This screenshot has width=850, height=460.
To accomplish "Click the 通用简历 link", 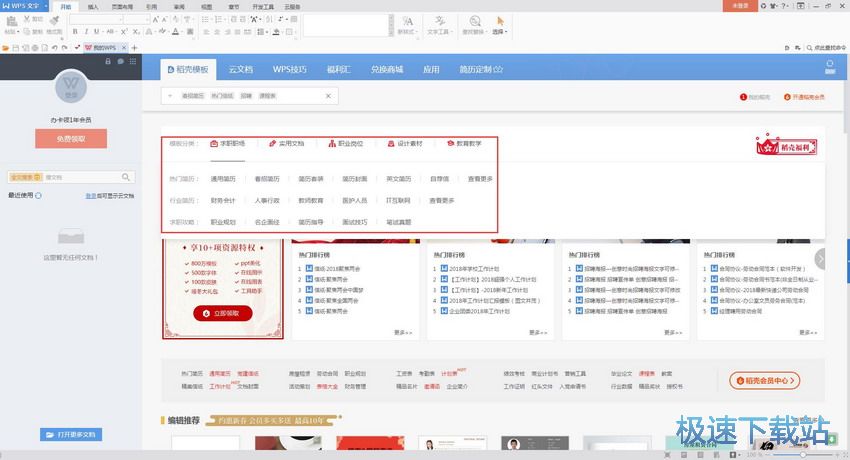I will 223,179.
